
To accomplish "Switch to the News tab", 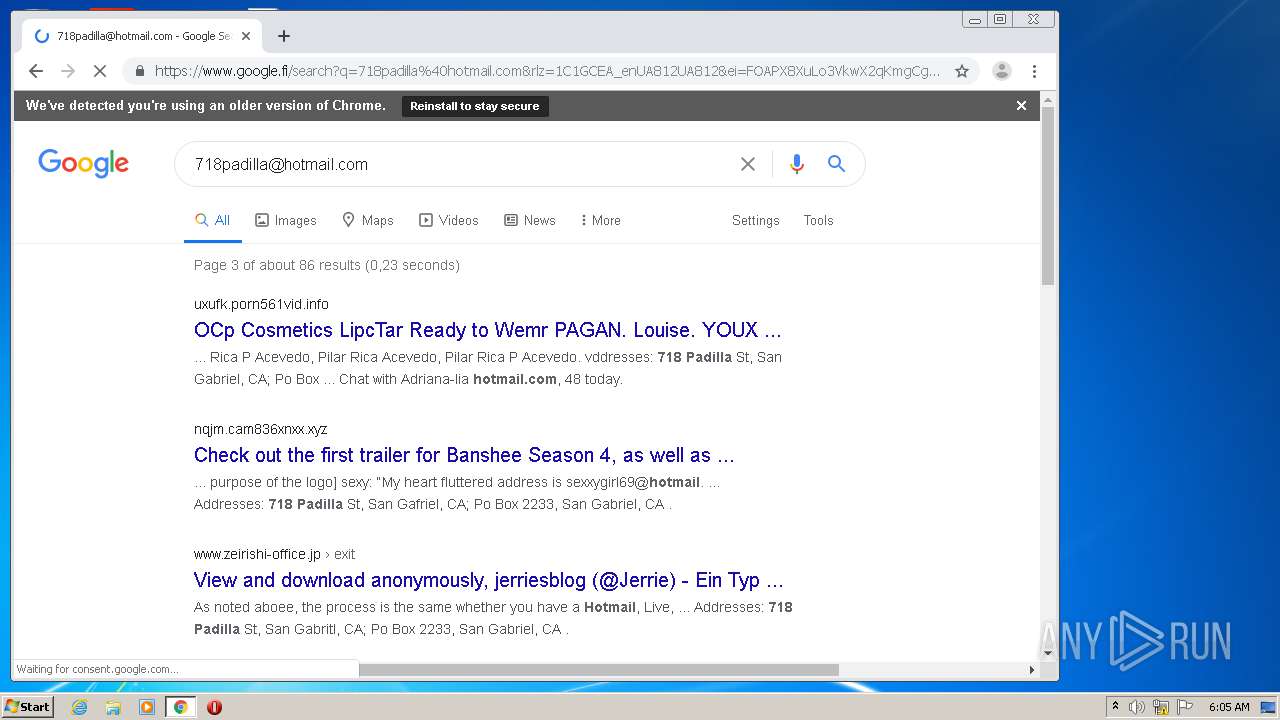I will point(530,220).
